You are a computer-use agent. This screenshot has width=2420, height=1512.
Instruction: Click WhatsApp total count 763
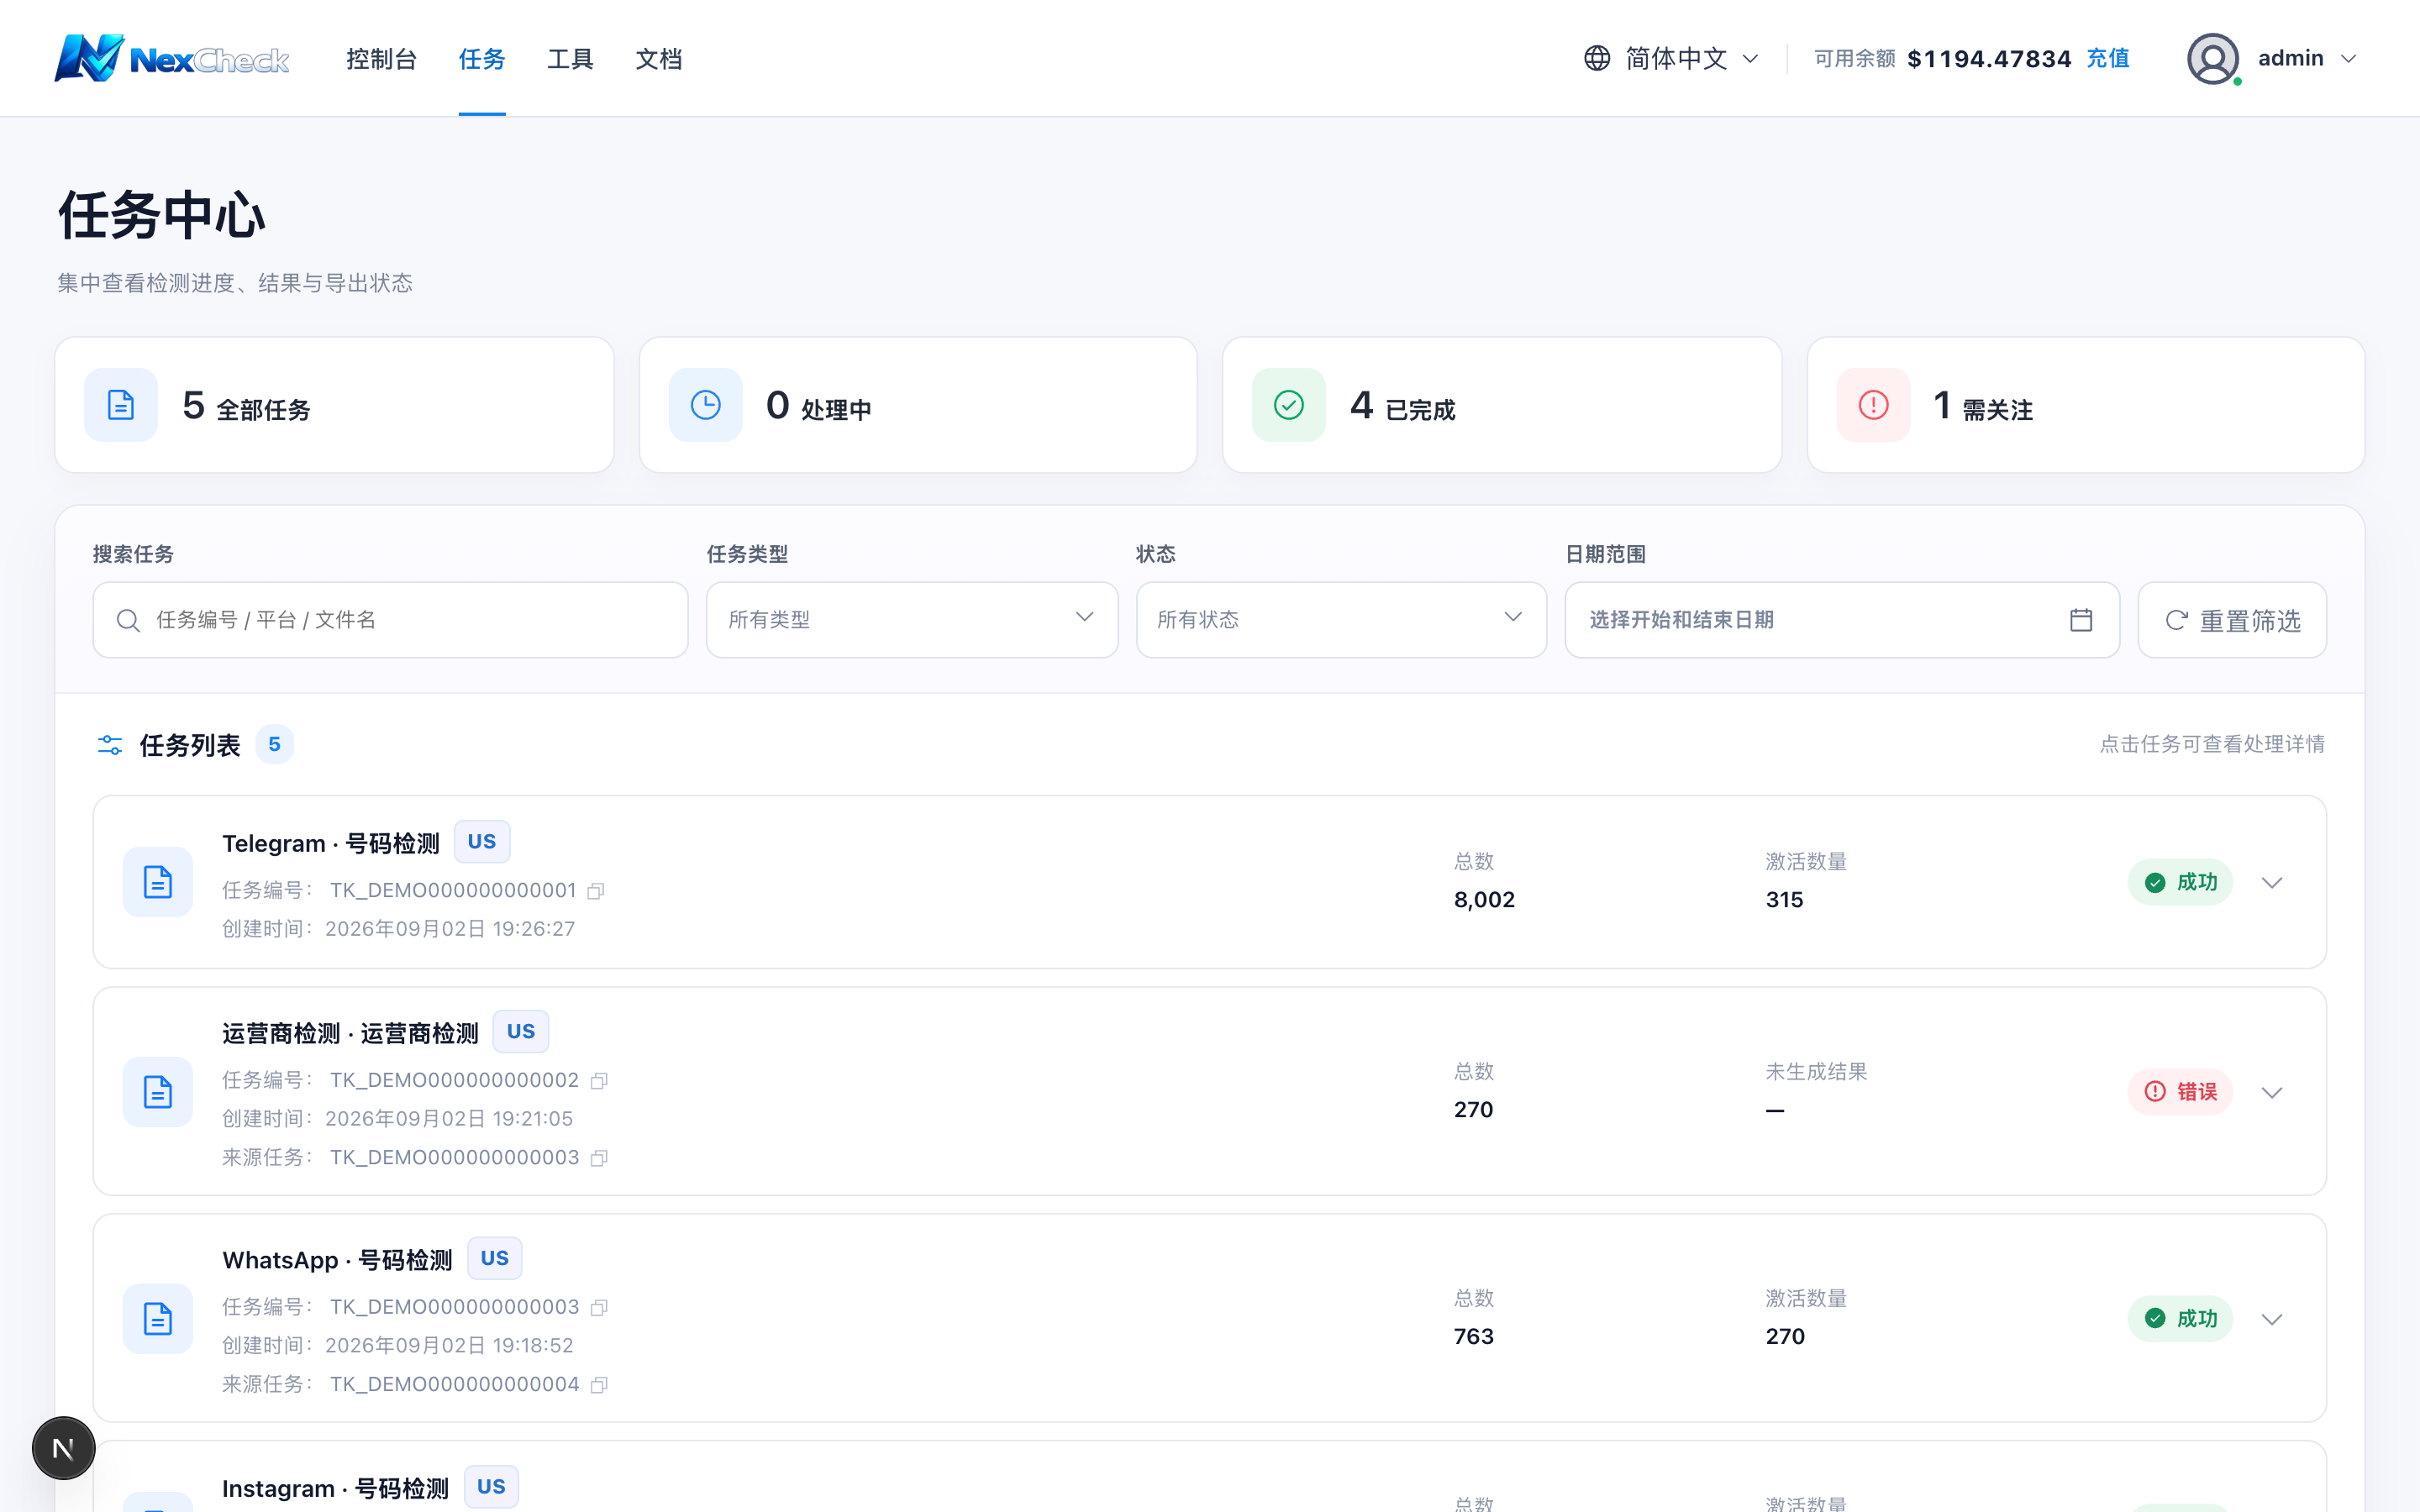1473,1337
